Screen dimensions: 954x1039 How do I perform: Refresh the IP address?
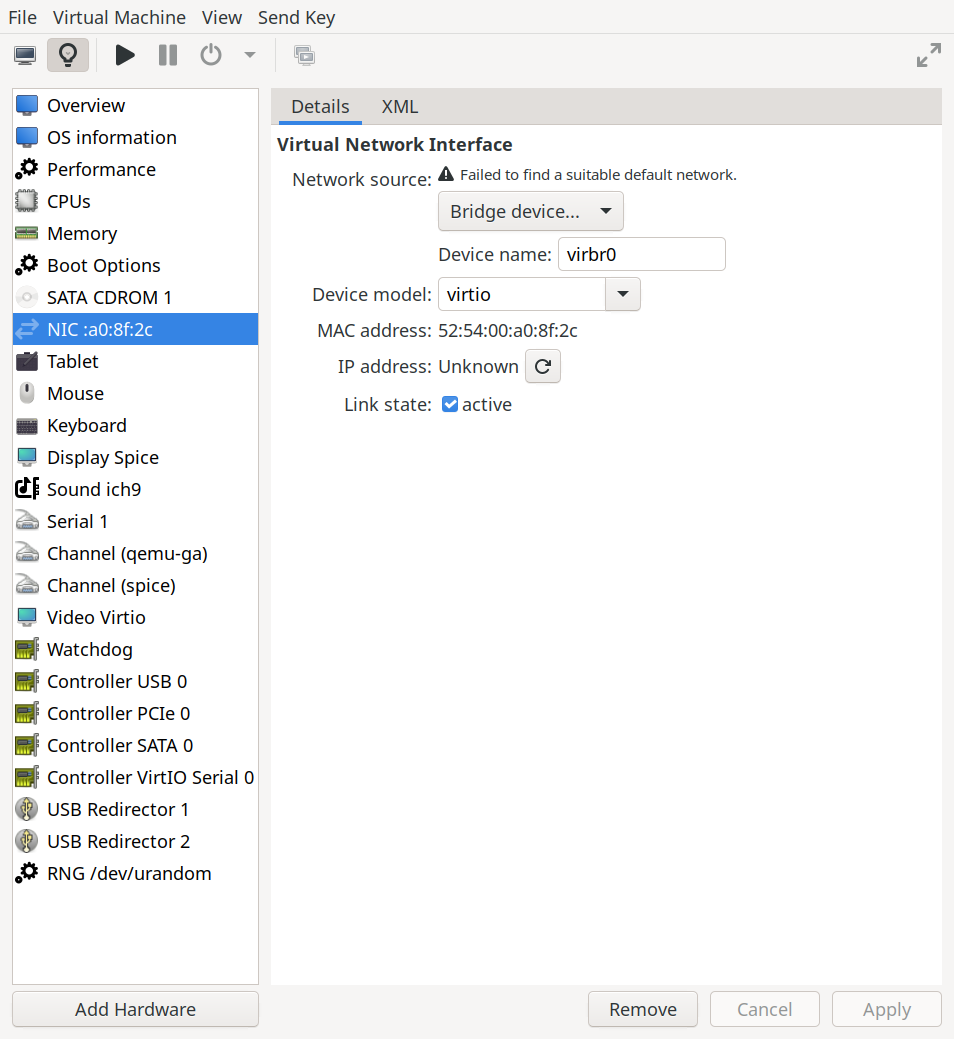click(543, 366)
